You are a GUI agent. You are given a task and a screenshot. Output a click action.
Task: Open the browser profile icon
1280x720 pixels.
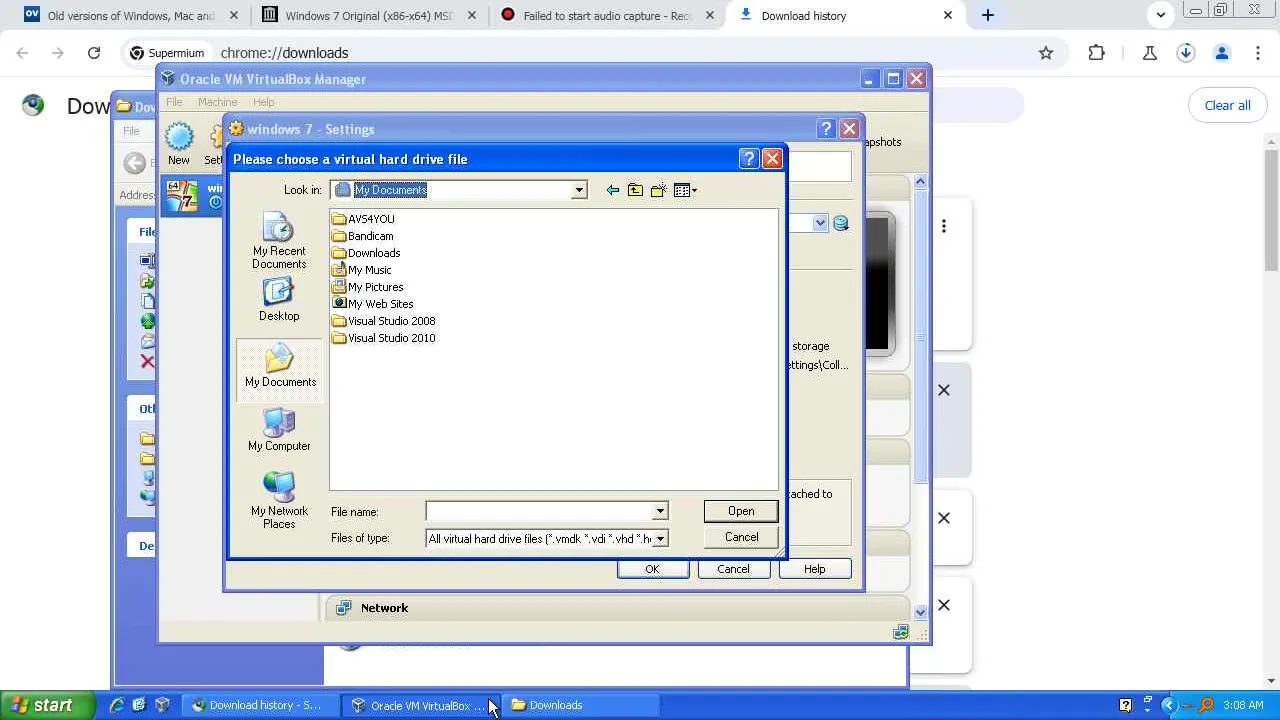[x=1222, y=53]
